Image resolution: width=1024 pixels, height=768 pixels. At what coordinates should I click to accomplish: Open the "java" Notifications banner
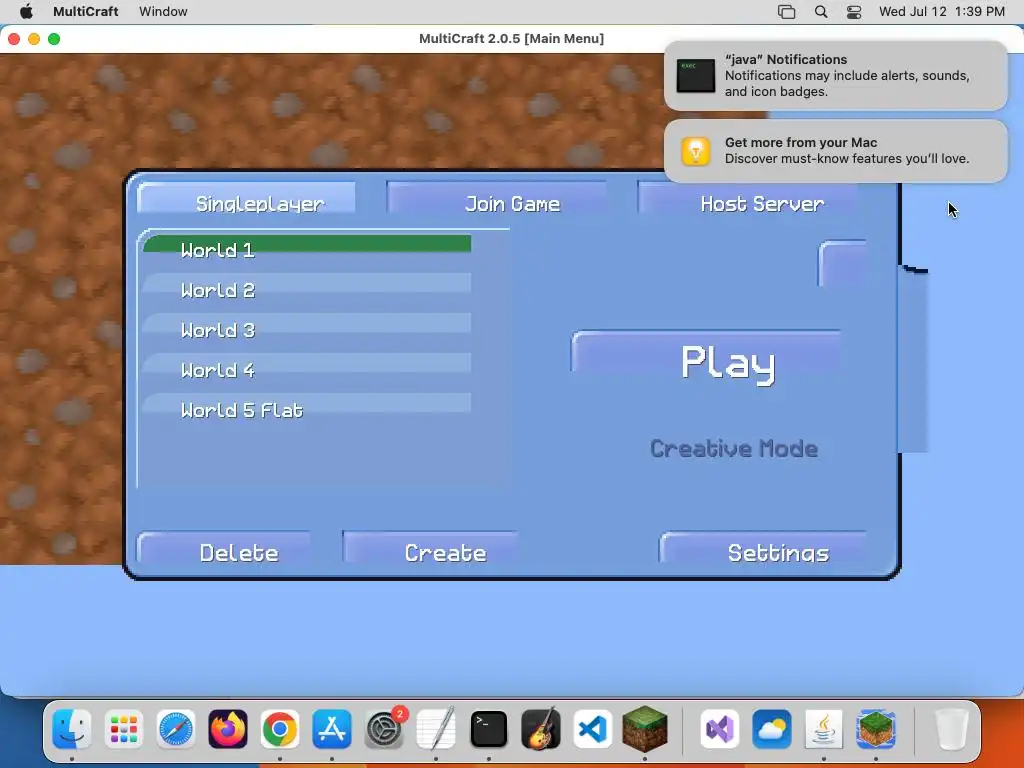835,76
